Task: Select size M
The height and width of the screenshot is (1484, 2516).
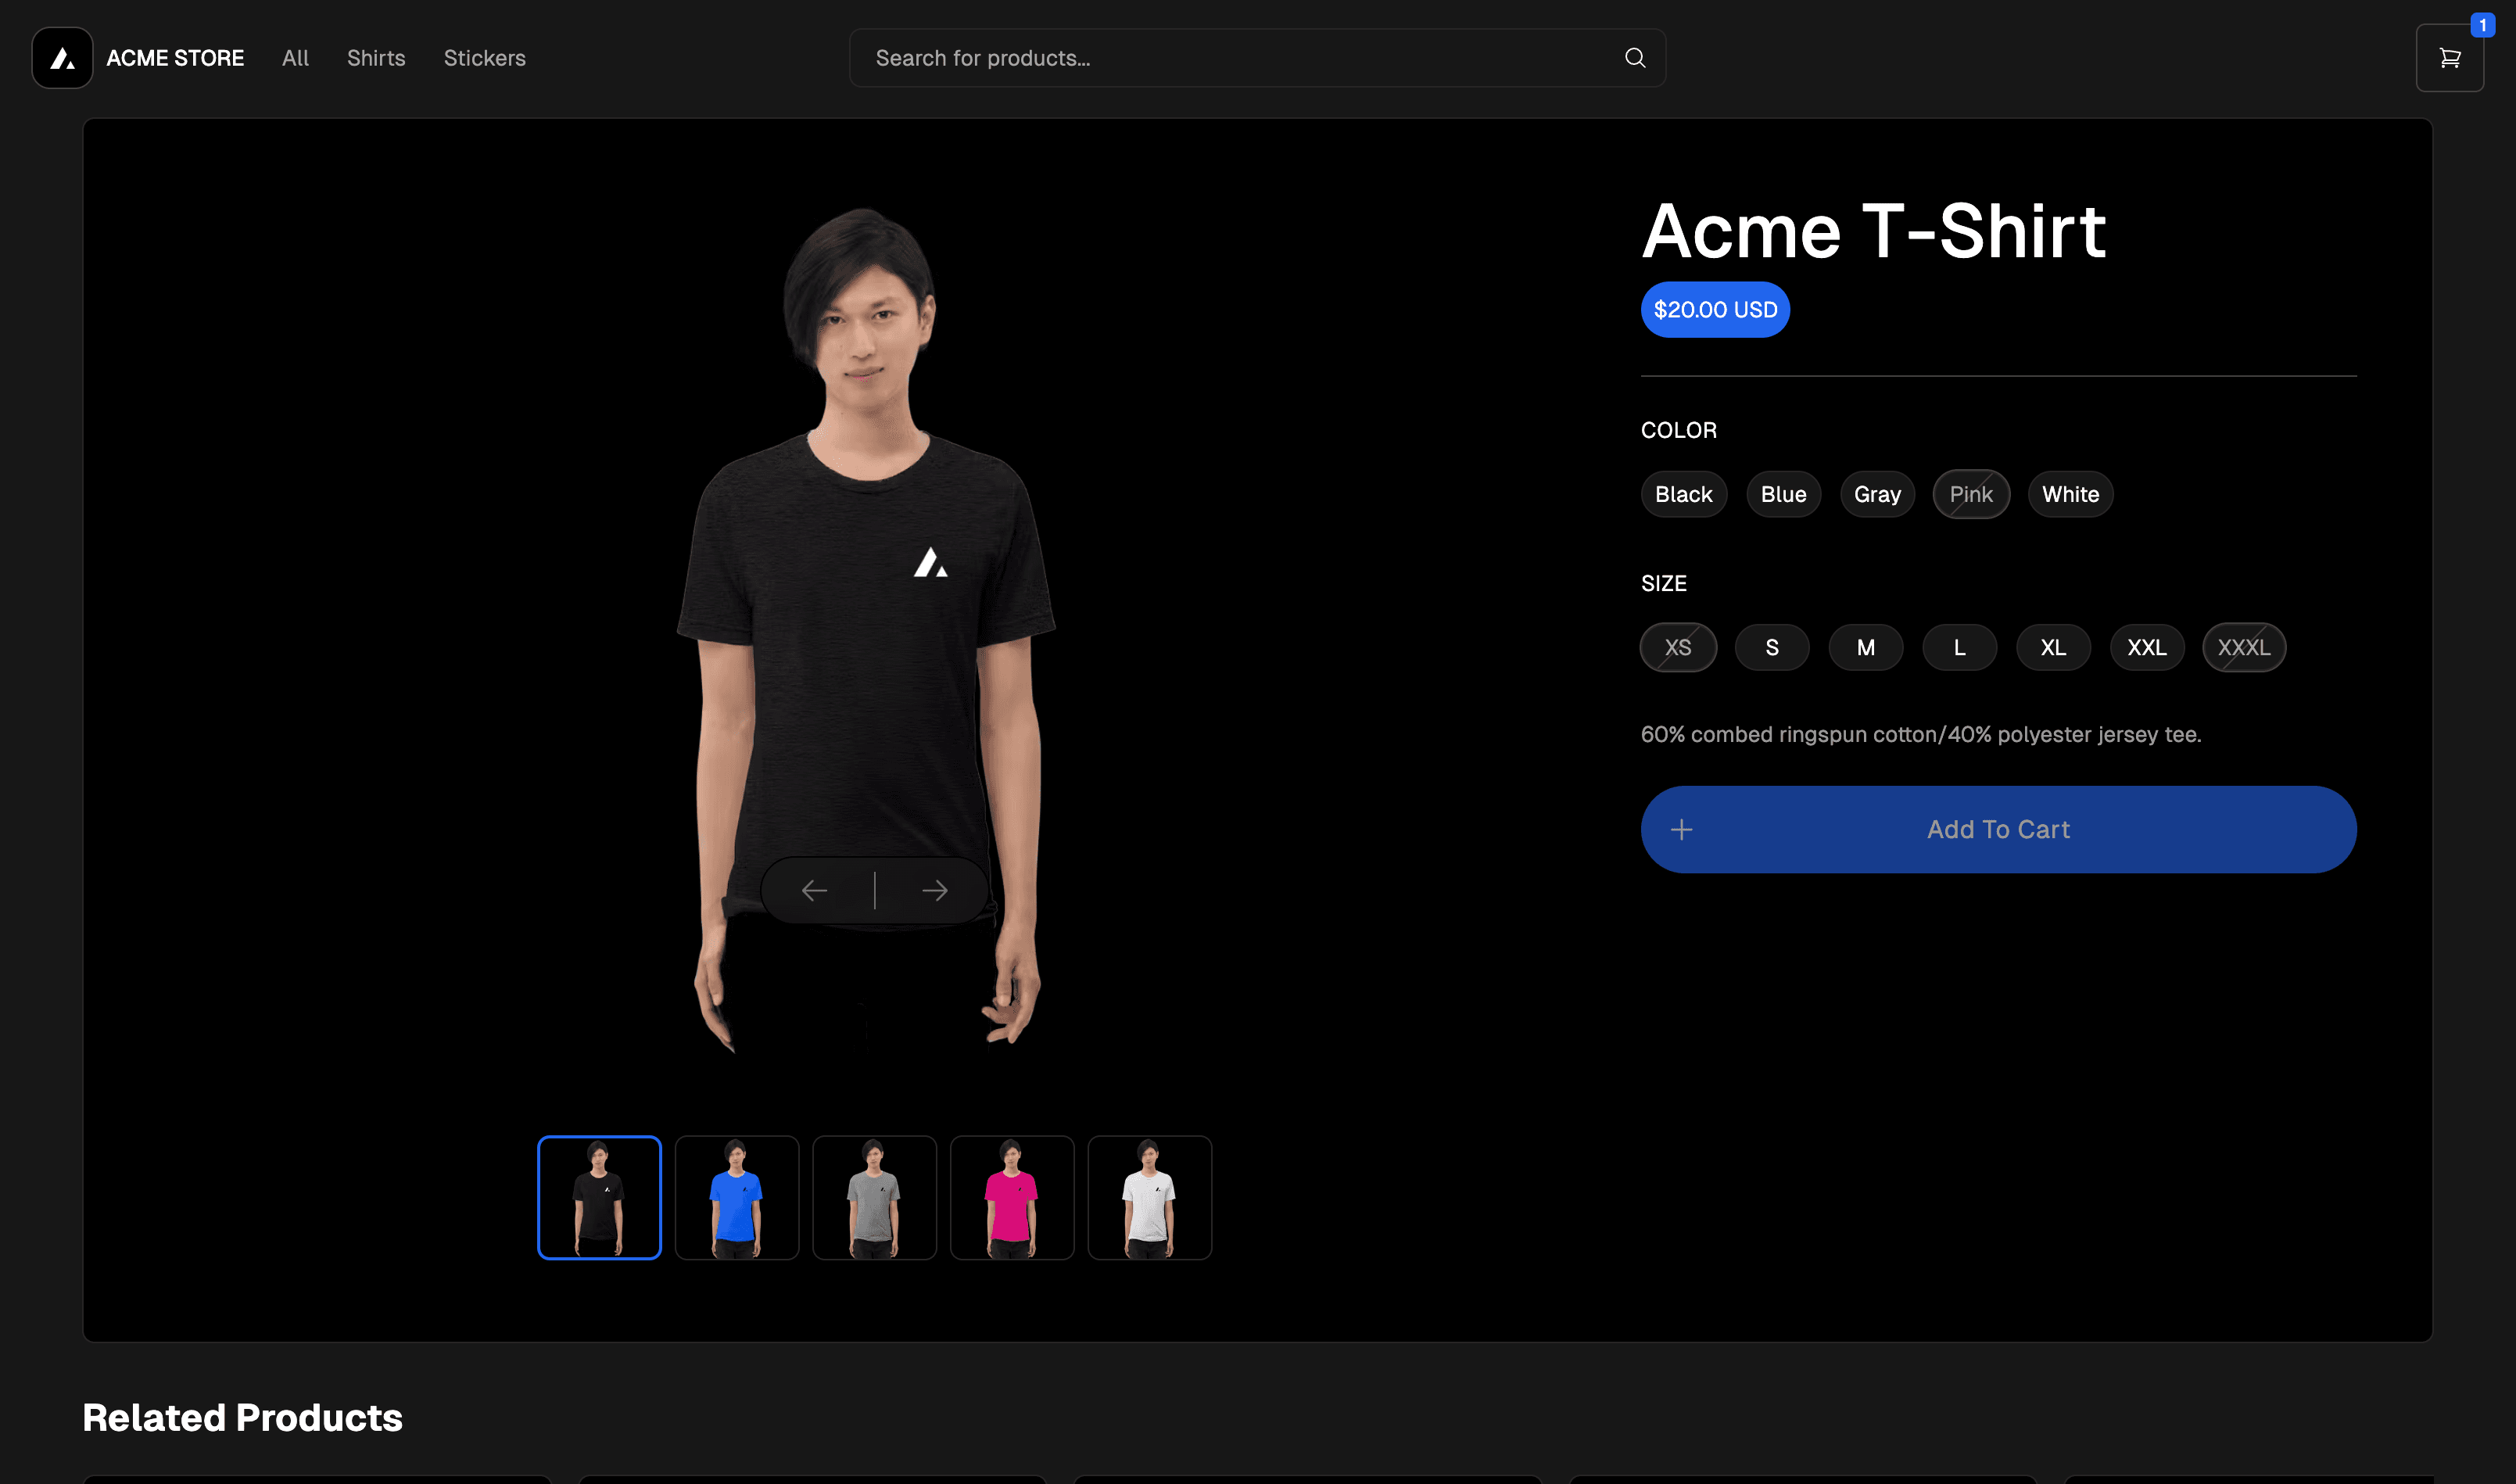Action: pyautogui.click(x=1865, y=647)
